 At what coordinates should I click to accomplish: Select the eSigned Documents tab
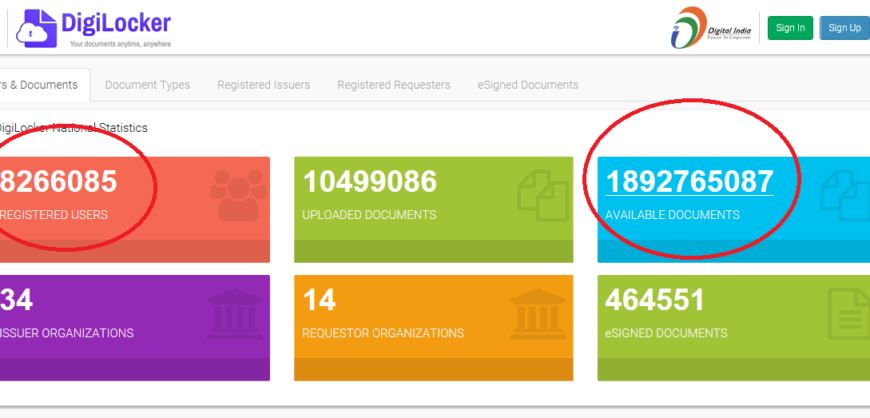point(528,85)
